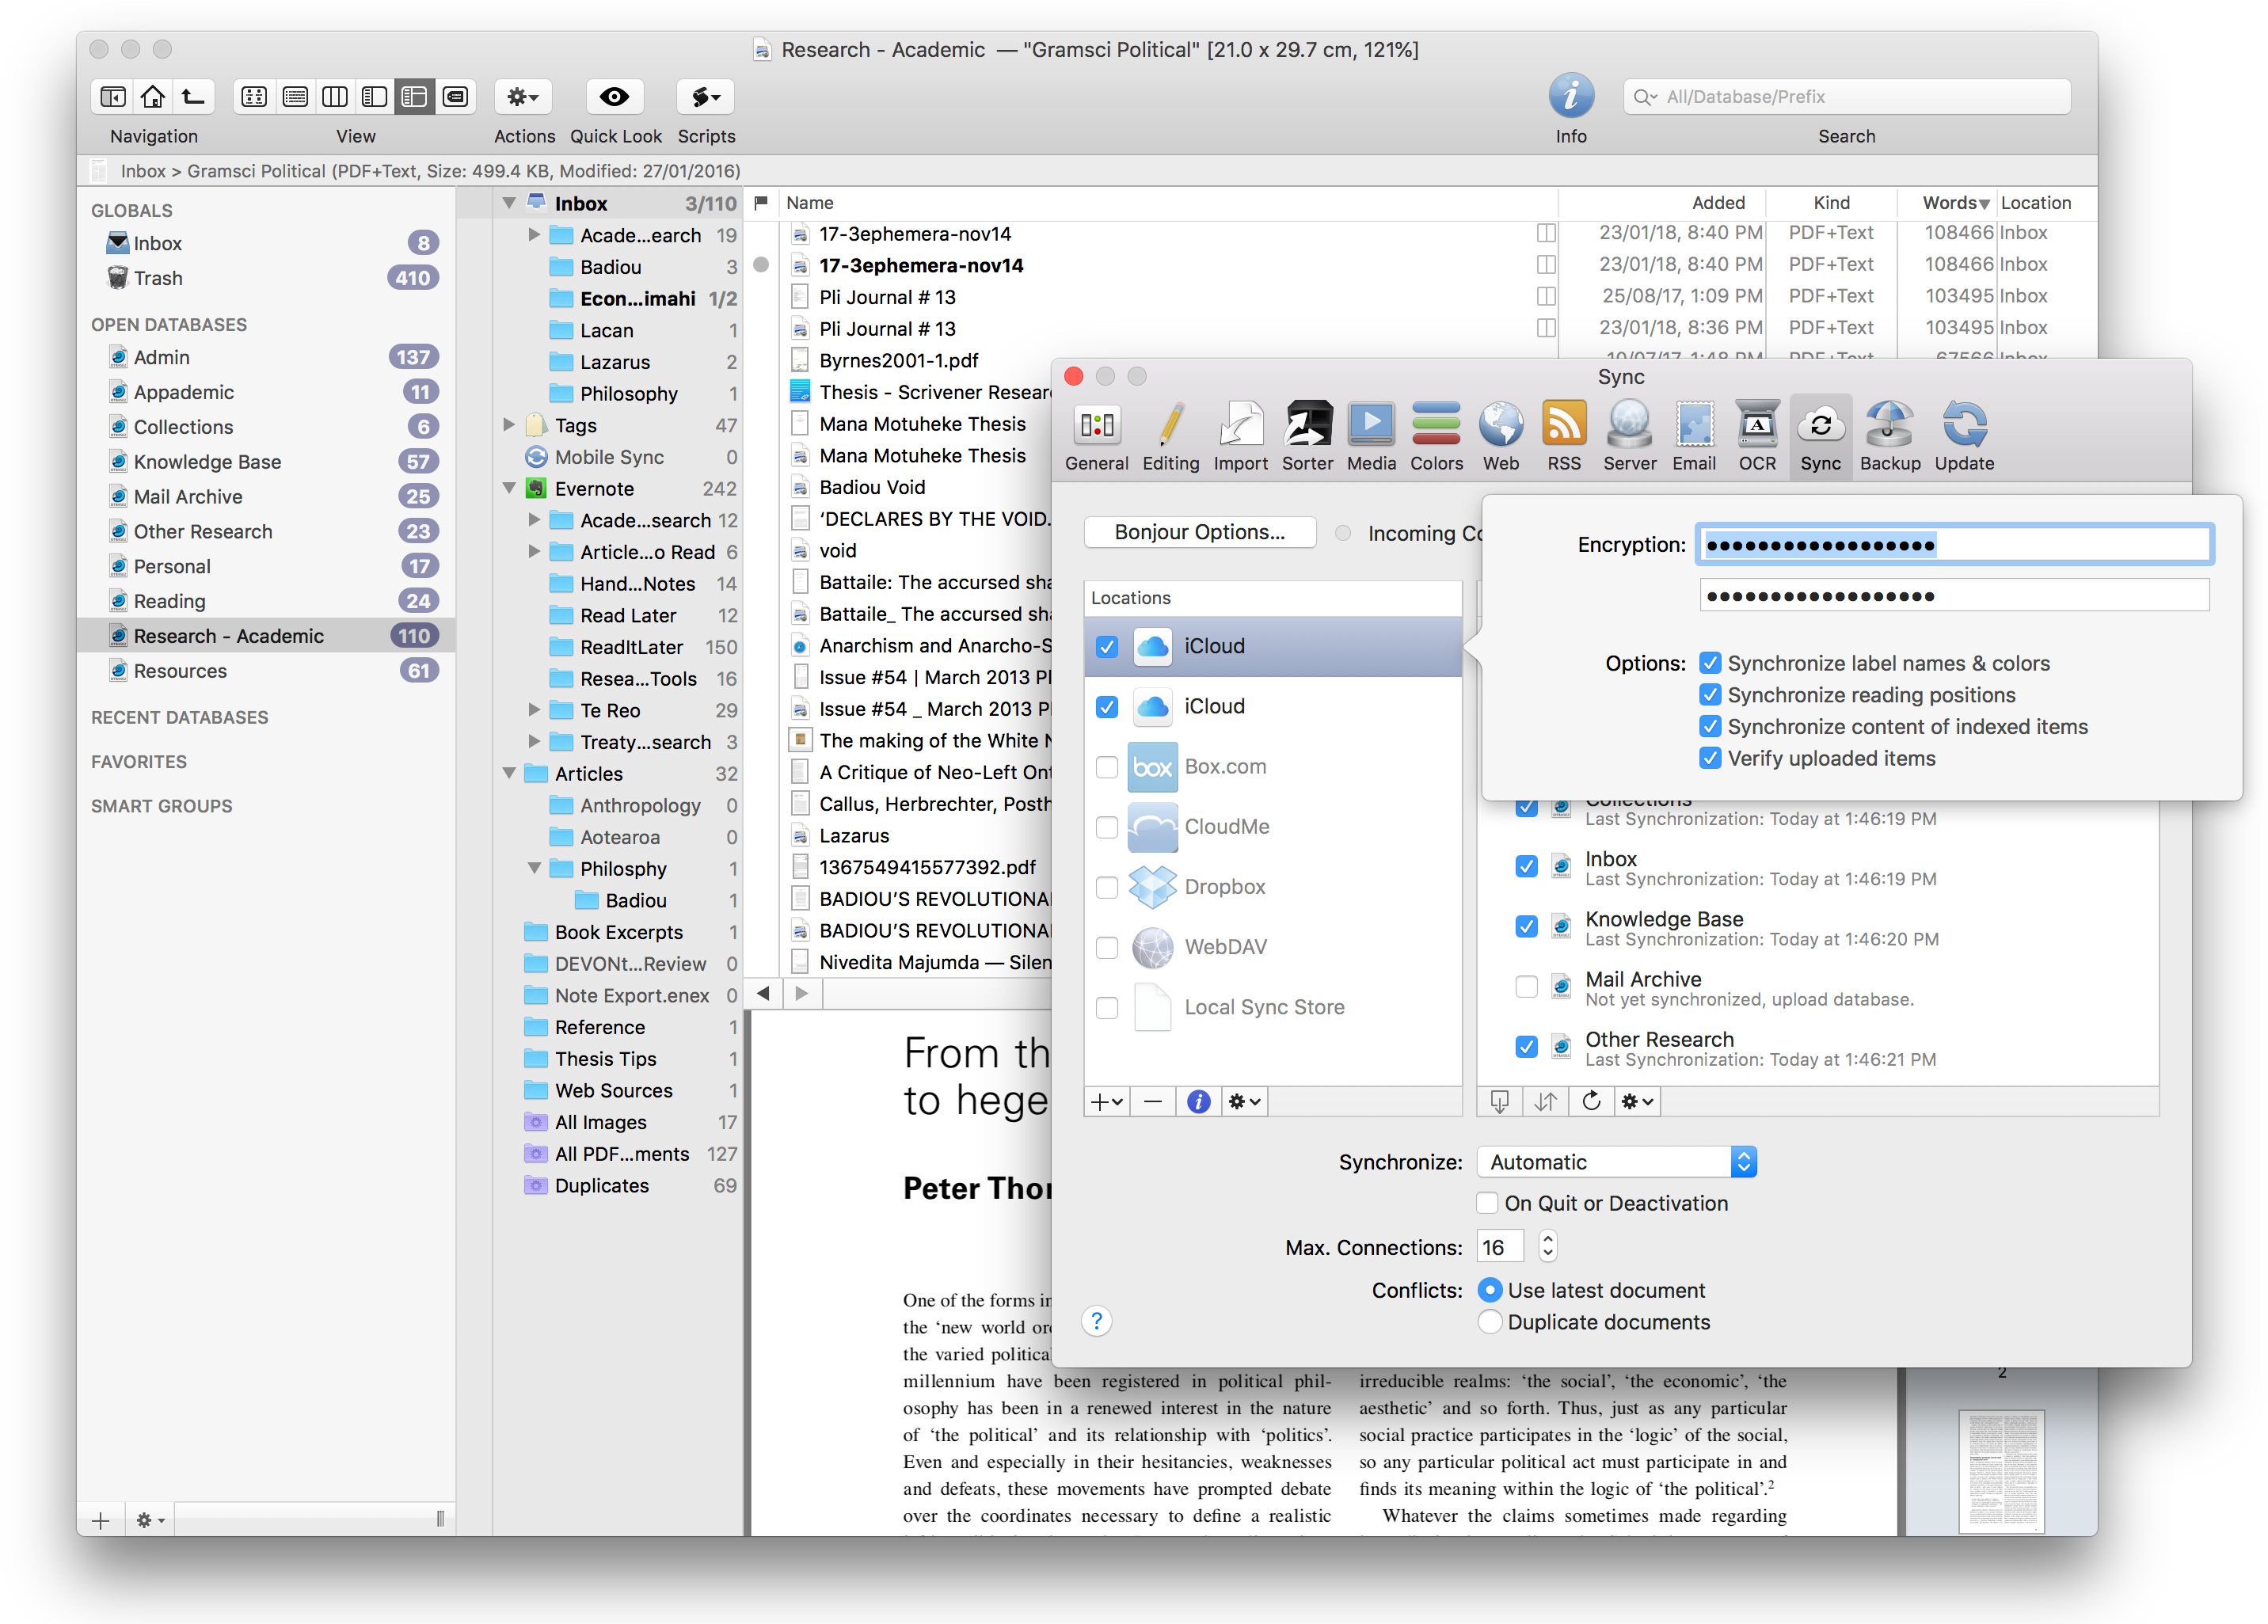Image resolution: width=2268 pixels, height=1624 pixels.
Task: Disable Synchronize reading positions
Action: point(1710,694)
